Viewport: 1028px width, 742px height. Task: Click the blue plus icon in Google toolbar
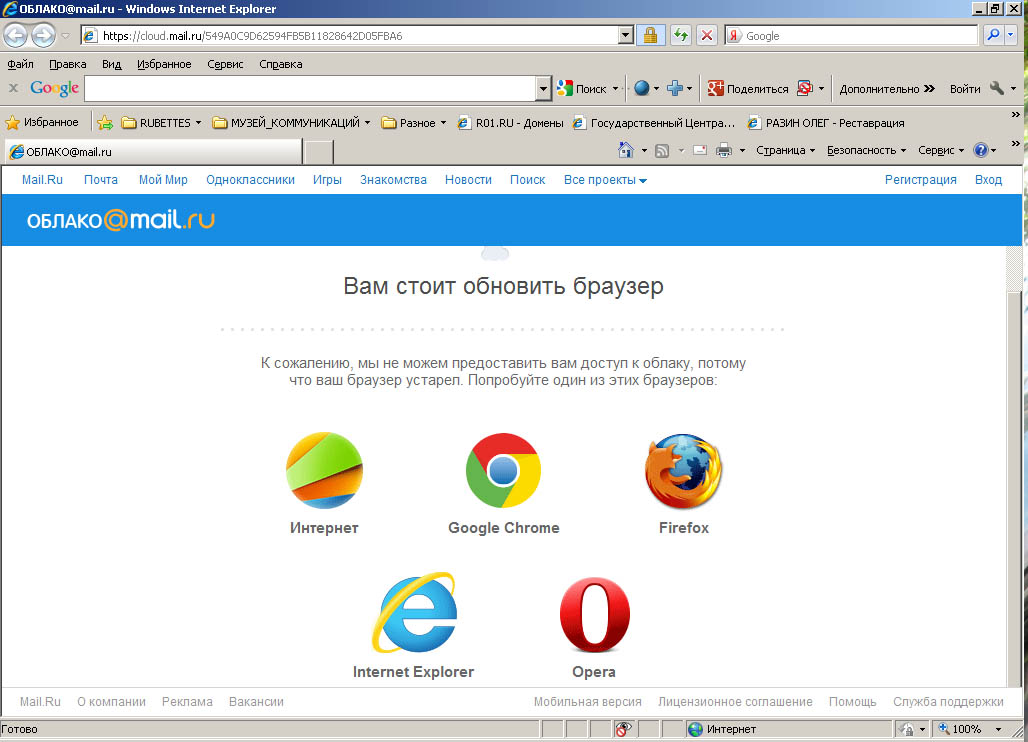[x=675, y=88]
